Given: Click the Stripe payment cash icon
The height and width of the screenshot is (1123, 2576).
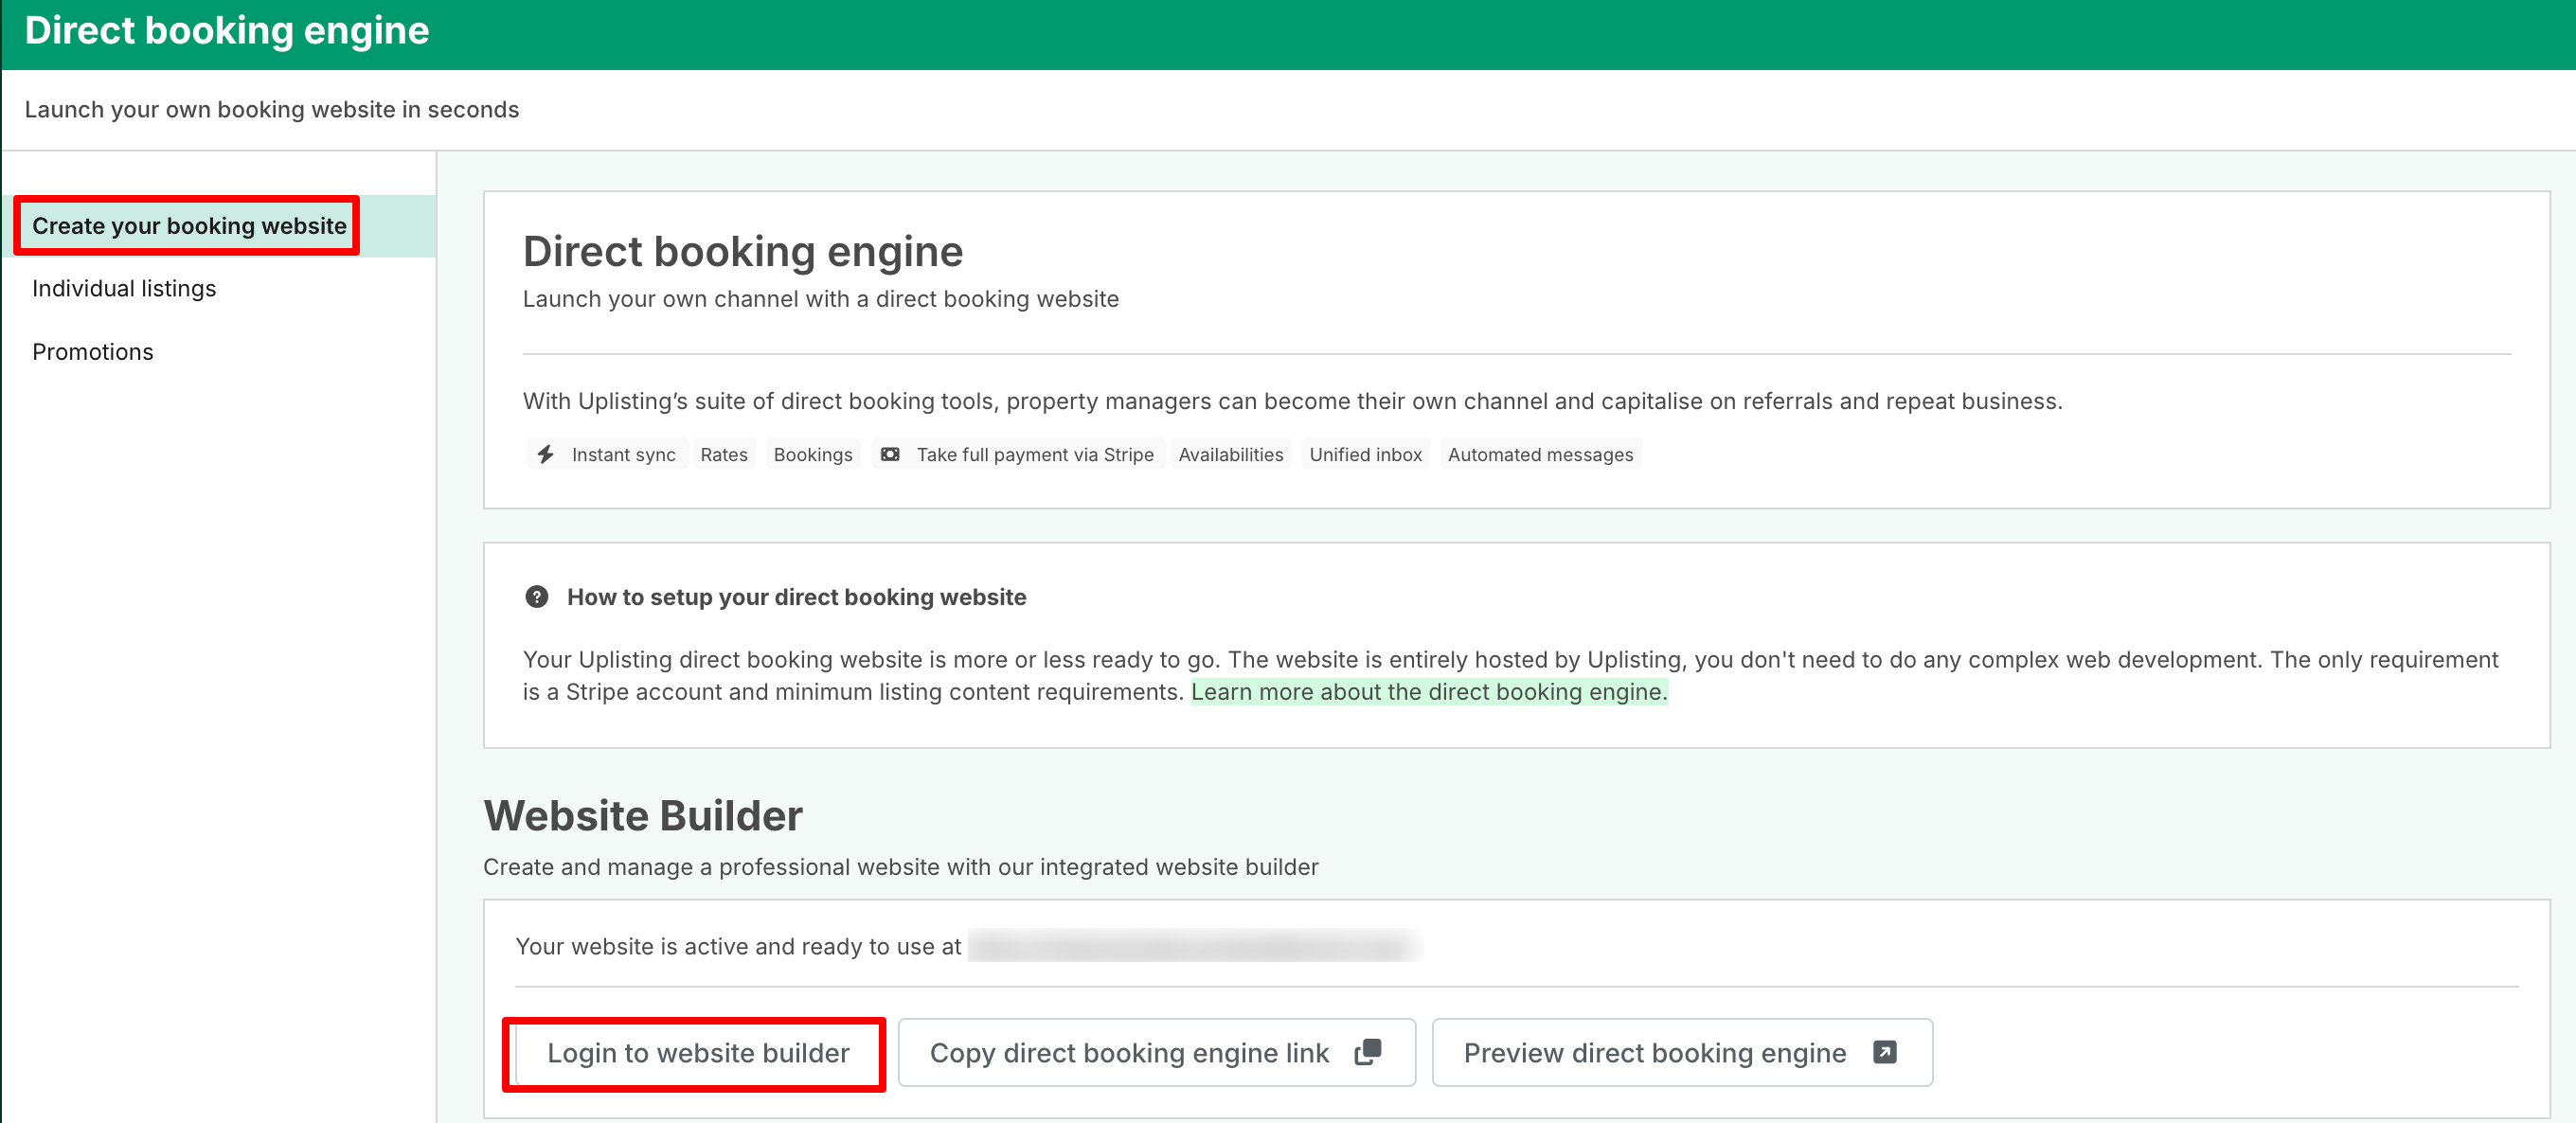Looking at the screenshot, I should tap(889, 454).
